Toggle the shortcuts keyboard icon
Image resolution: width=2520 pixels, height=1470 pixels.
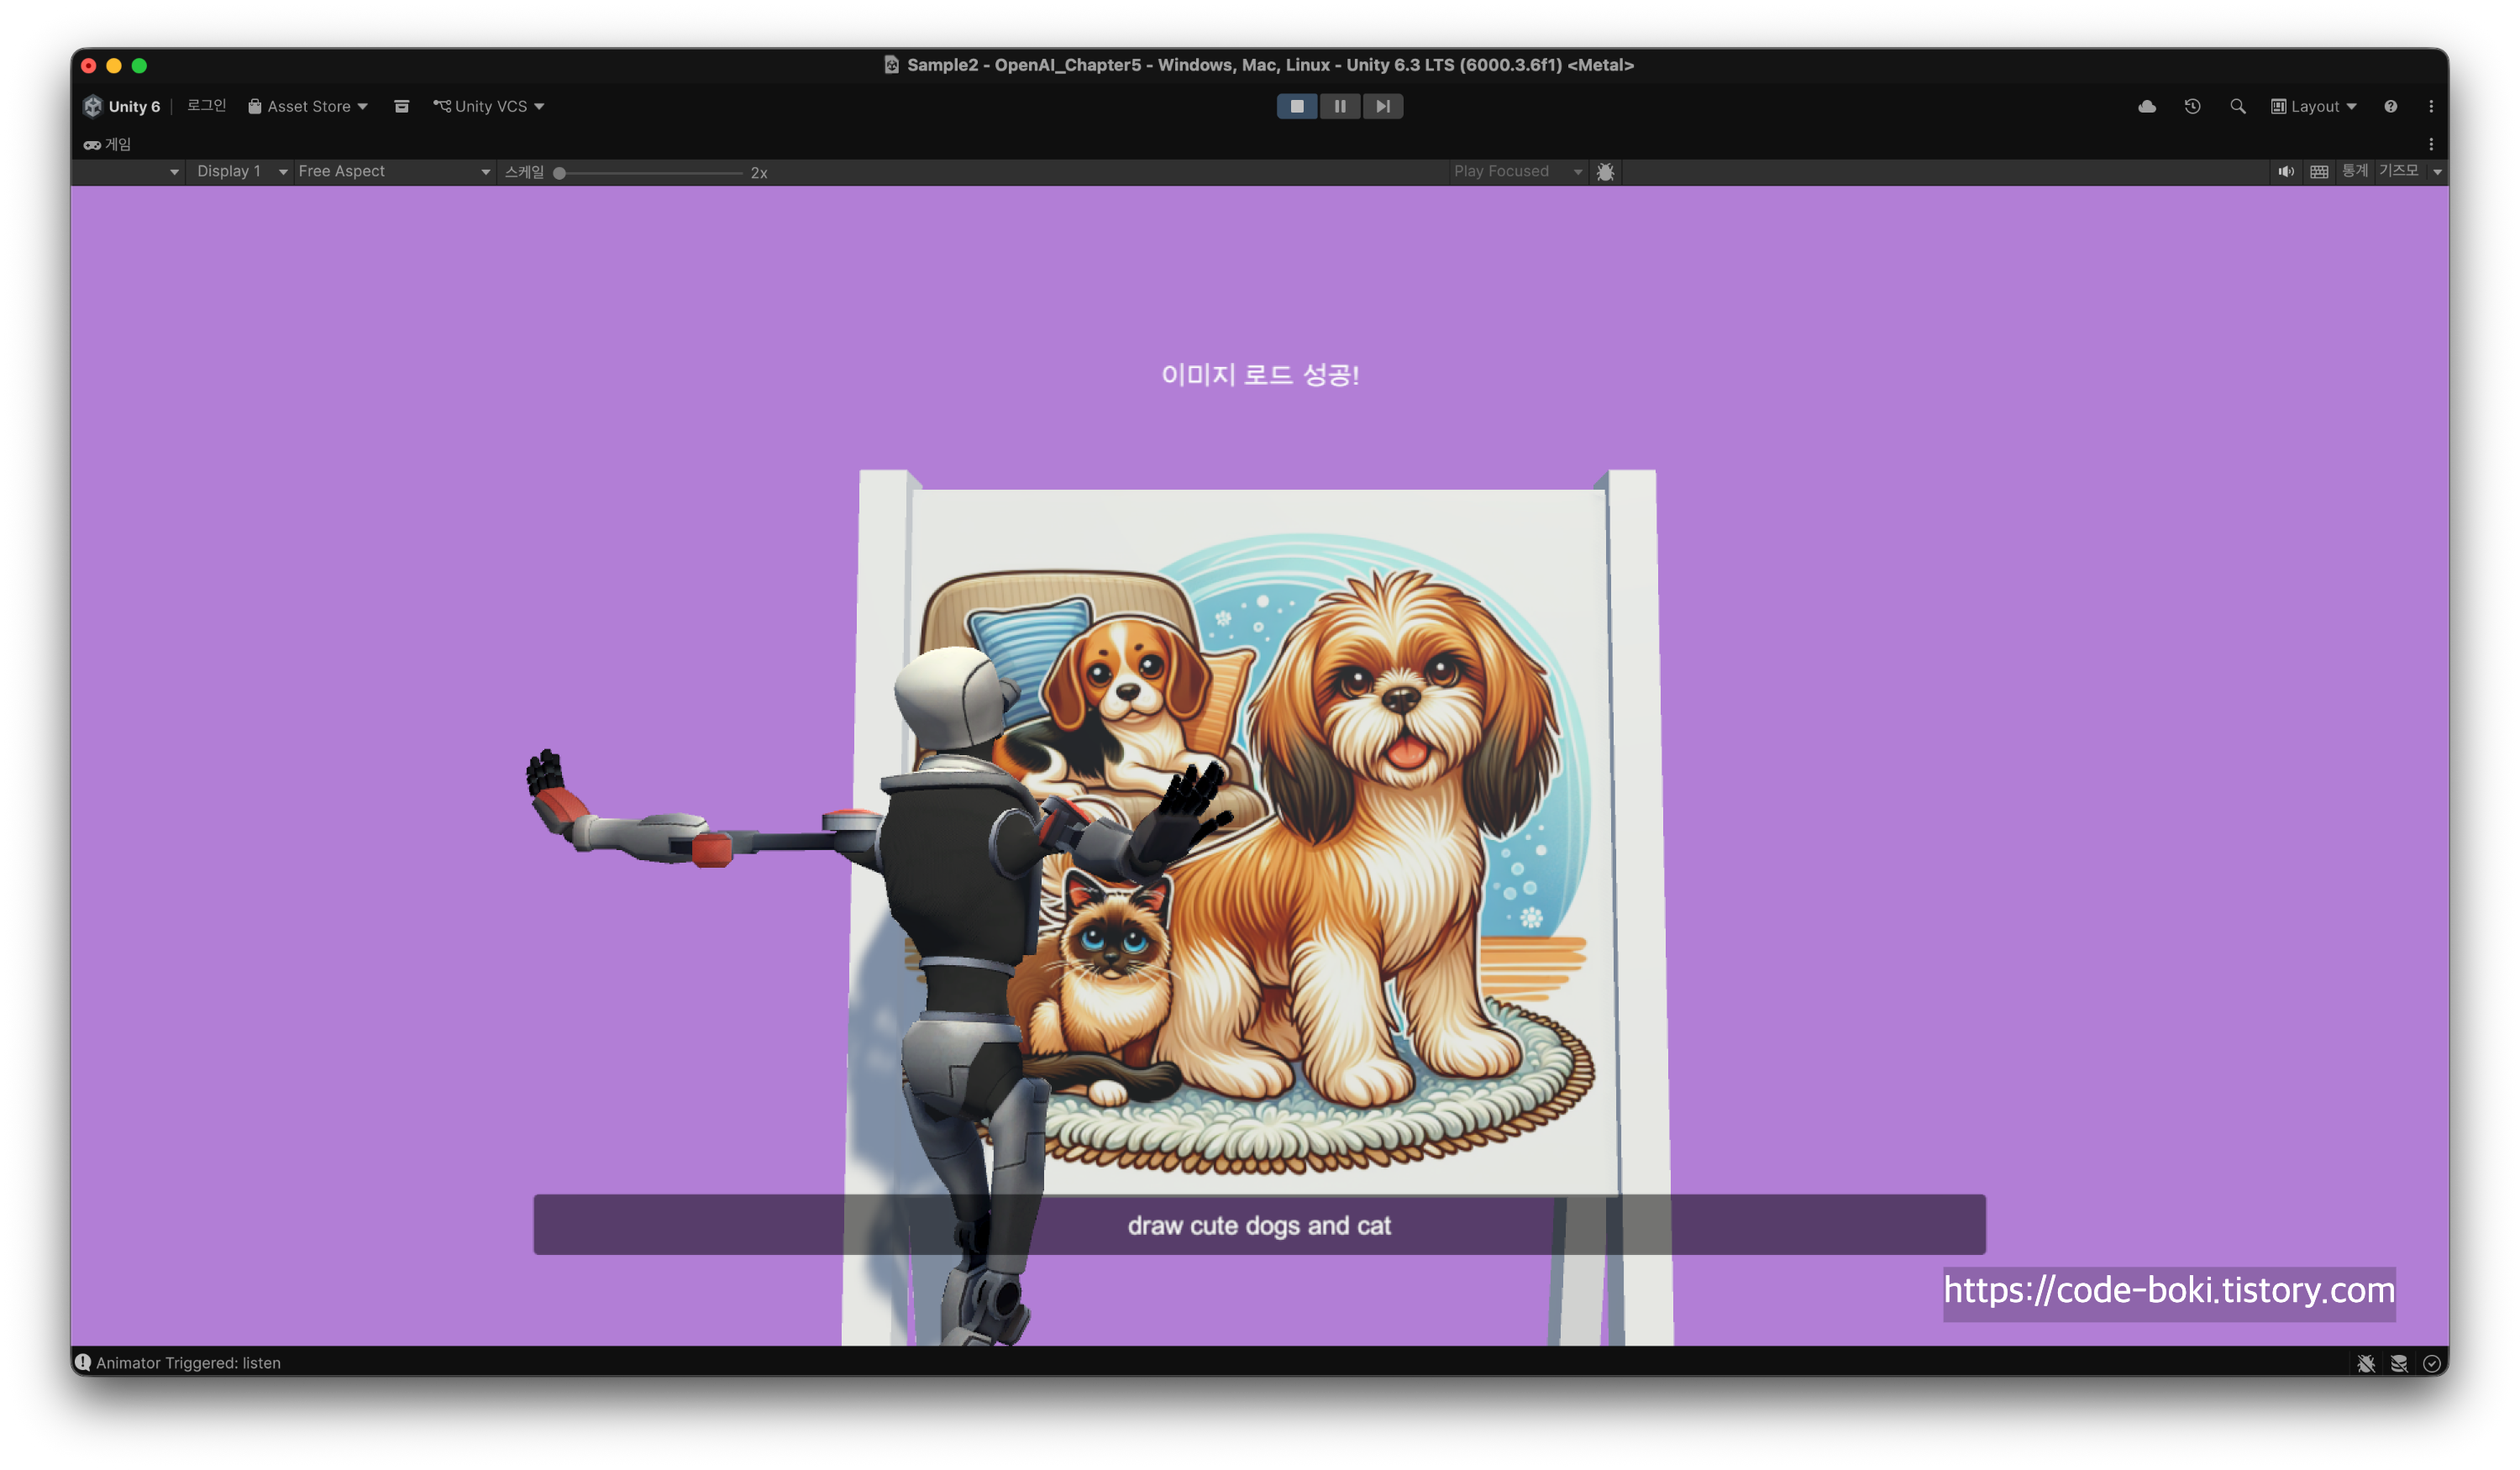(x=2319, y=172)
